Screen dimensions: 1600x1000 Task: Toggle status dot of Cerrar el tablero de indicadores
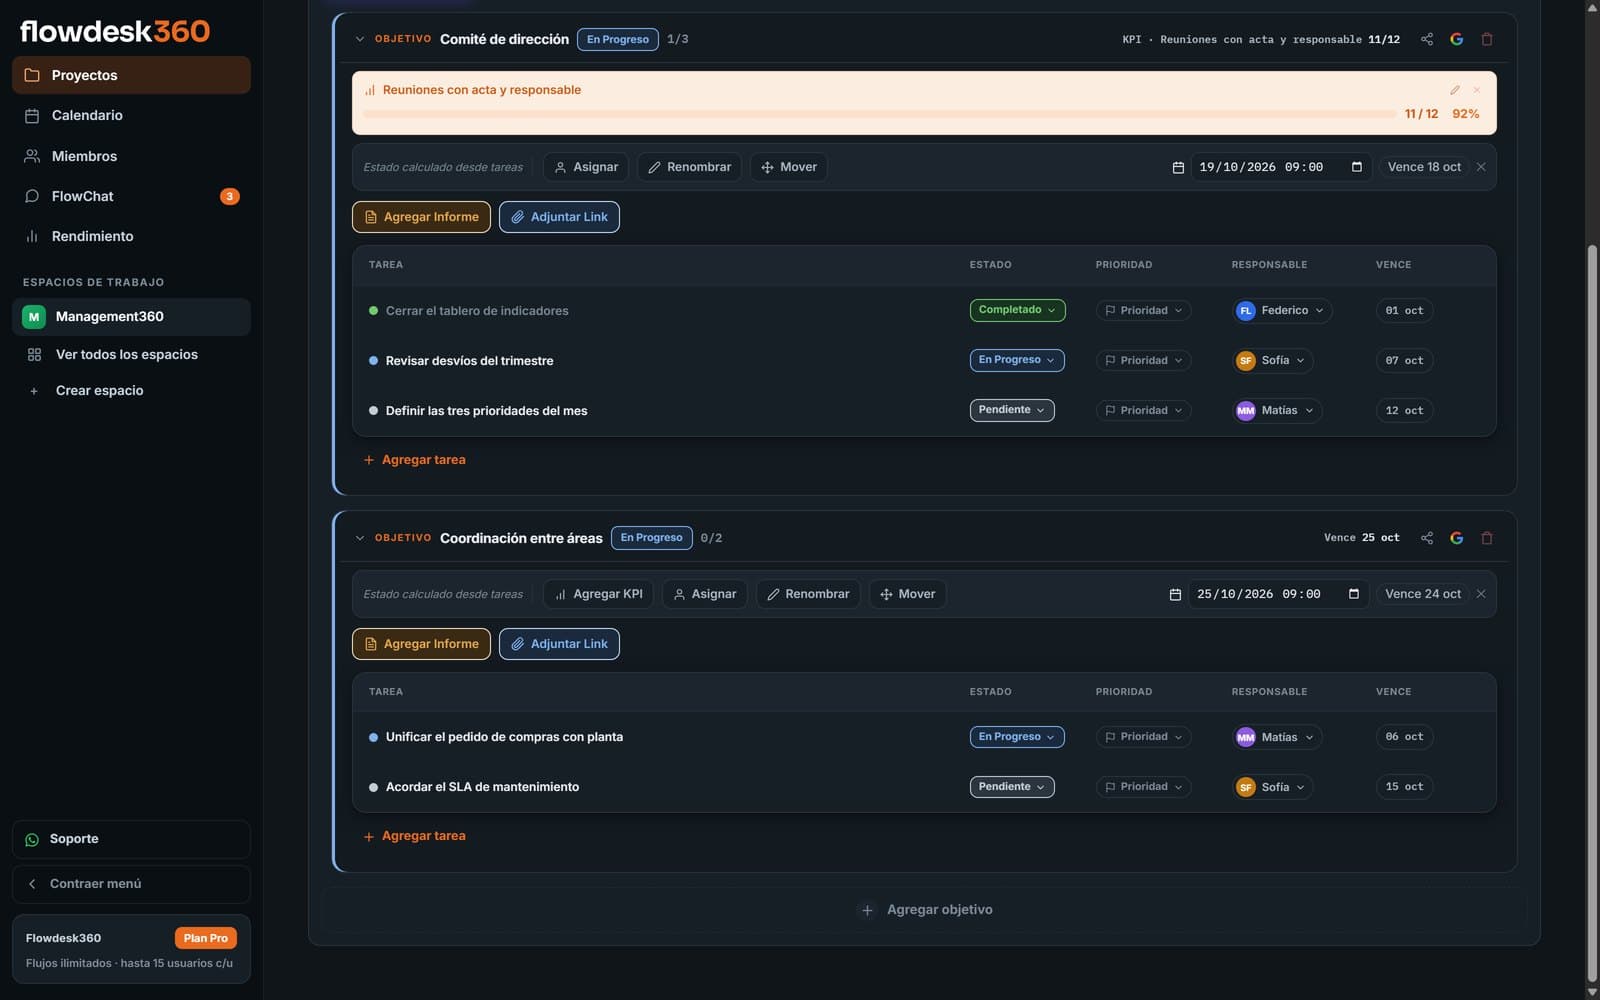[374, 311]
